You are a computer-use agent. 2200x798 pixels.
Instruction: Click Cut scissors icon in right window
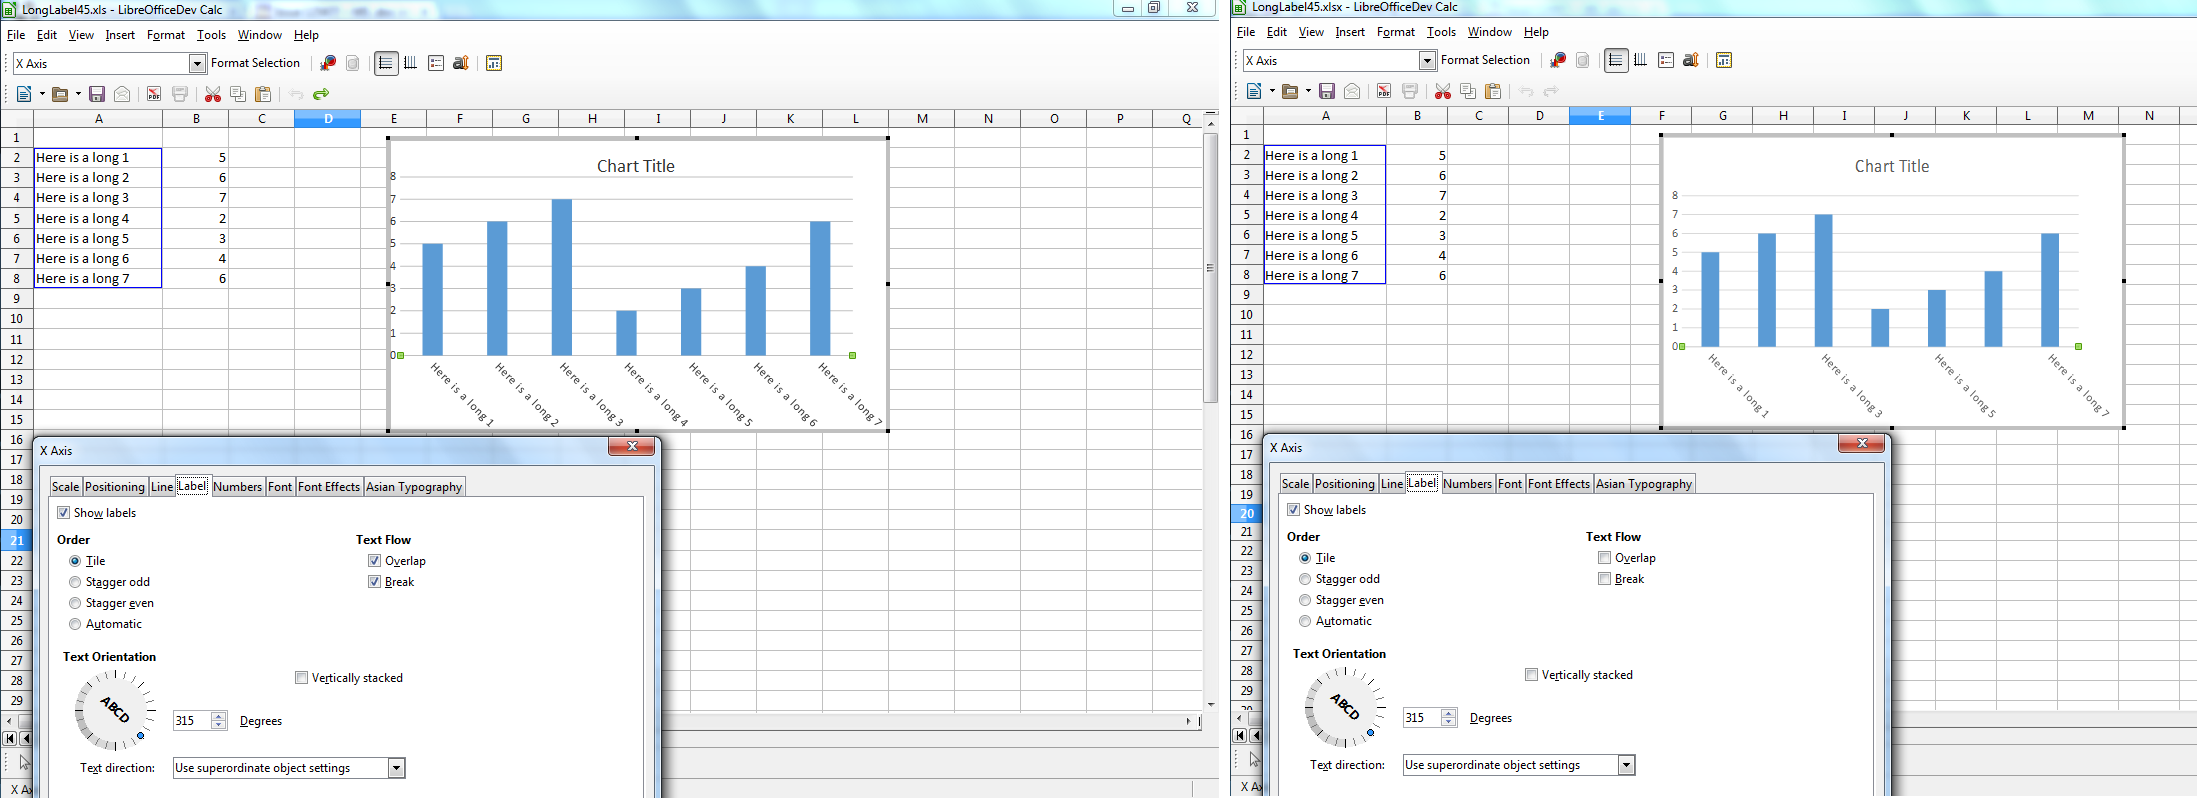pyautogui.click(x=1442, y=91)
